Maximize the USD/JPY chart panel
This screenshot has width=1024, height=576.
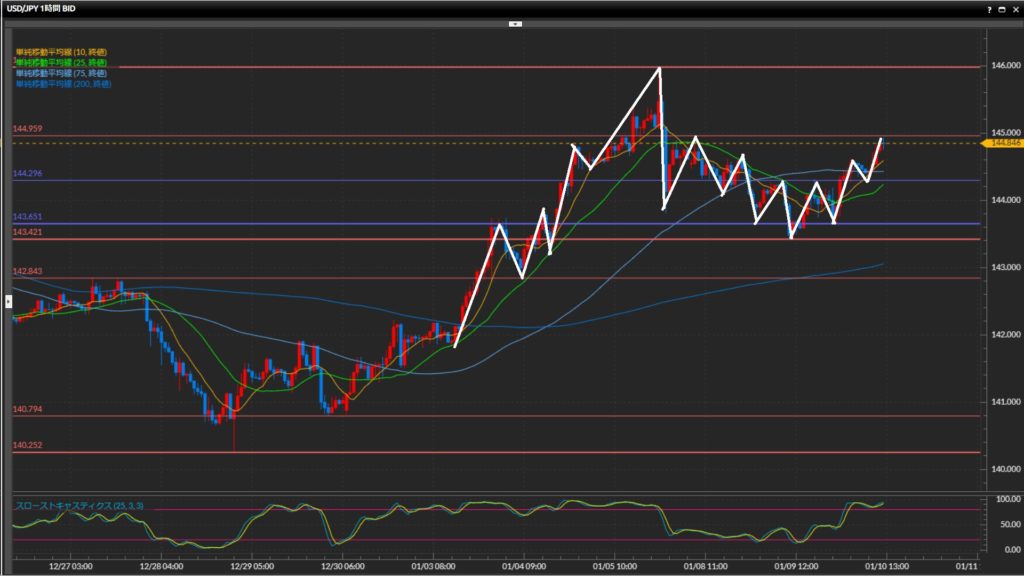[x=1002, y=8]
